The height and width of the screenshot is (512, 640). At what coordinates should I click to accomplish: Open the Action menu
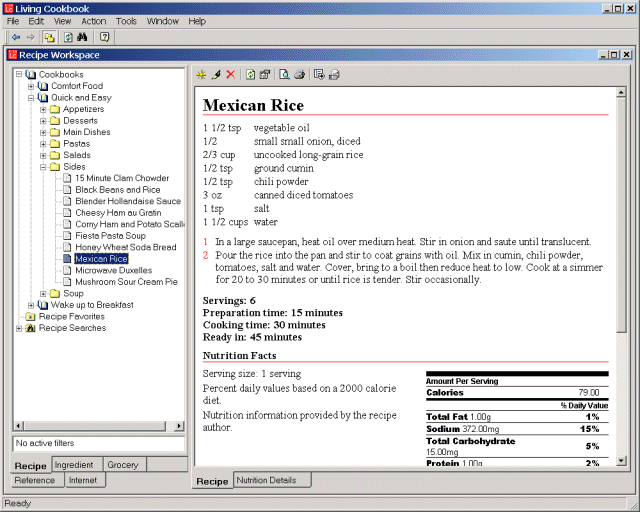click(93, 21)
